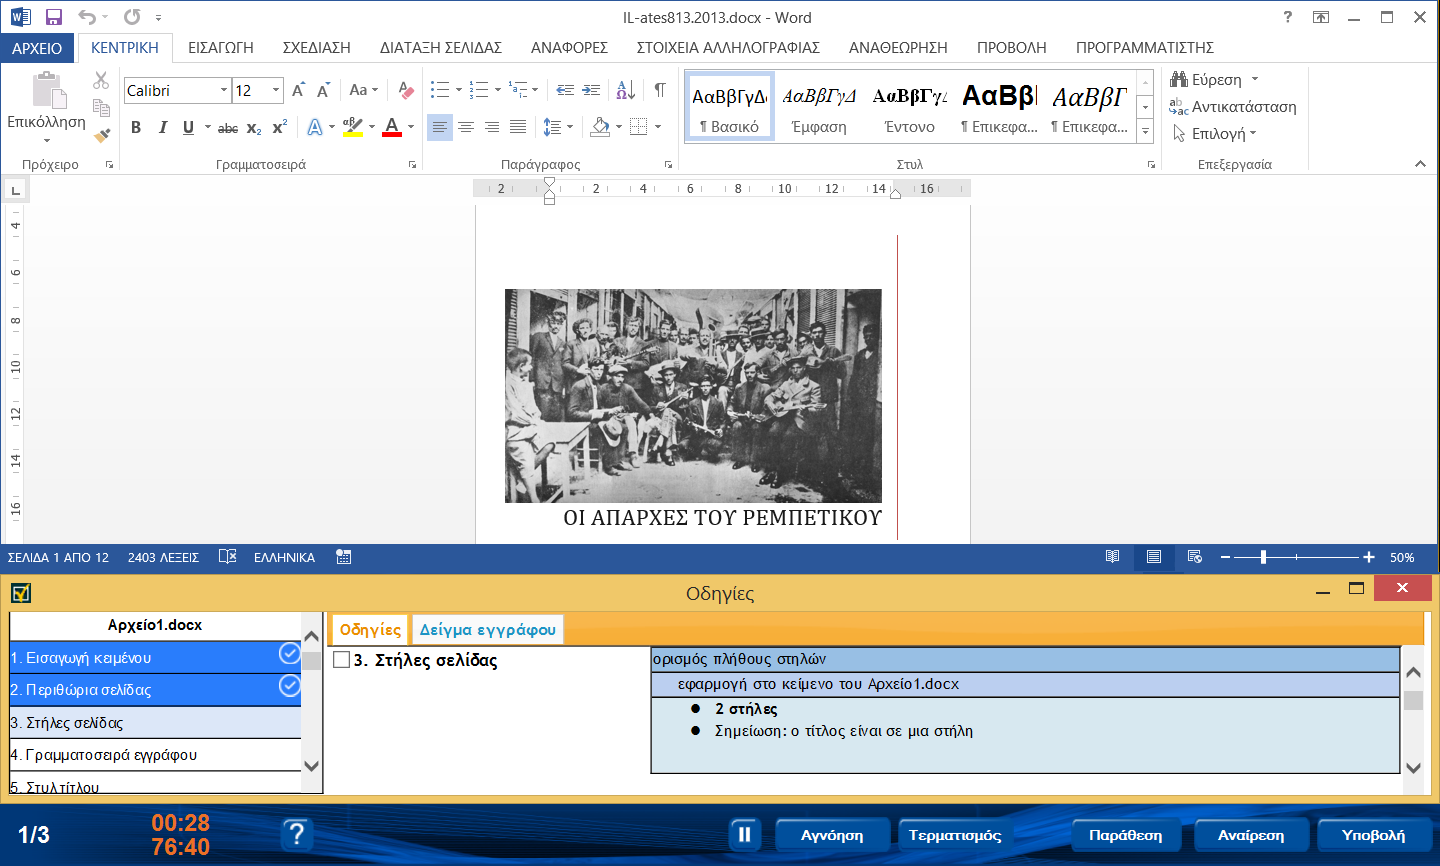Expand the line spacing dropdown

pos(570,127)
